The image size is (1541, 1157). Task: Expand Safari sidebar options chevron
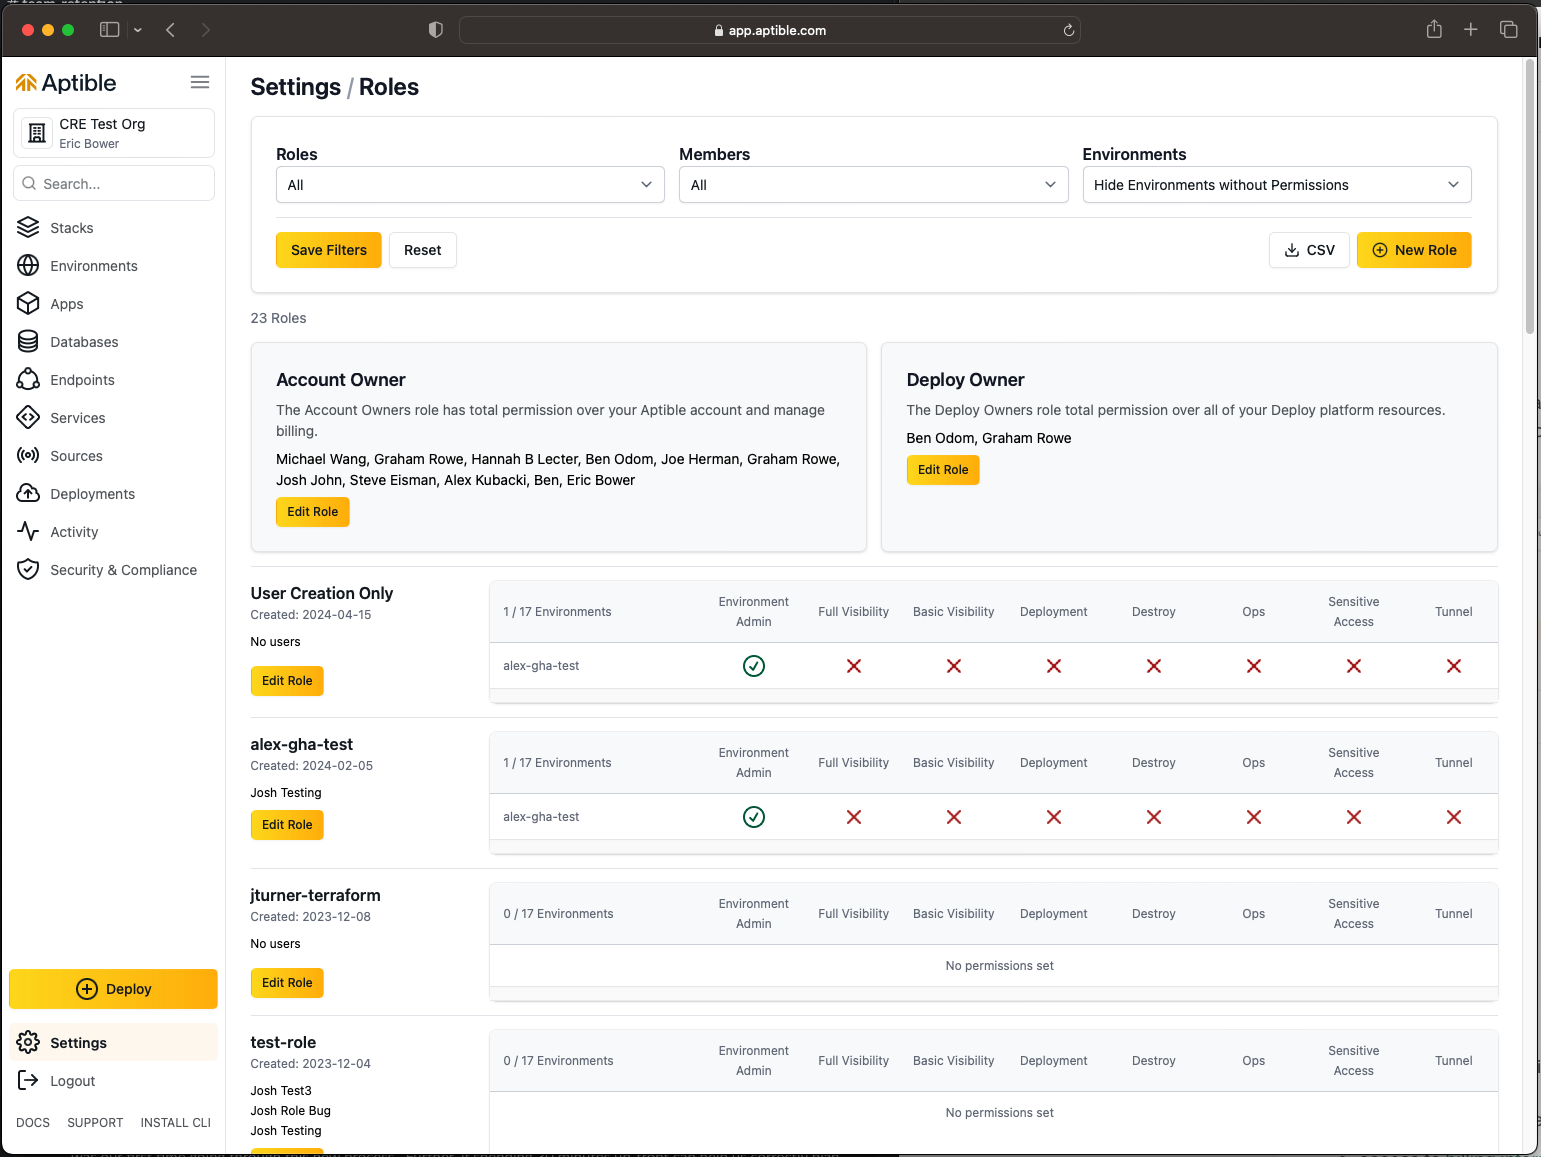tap(138, 30)
